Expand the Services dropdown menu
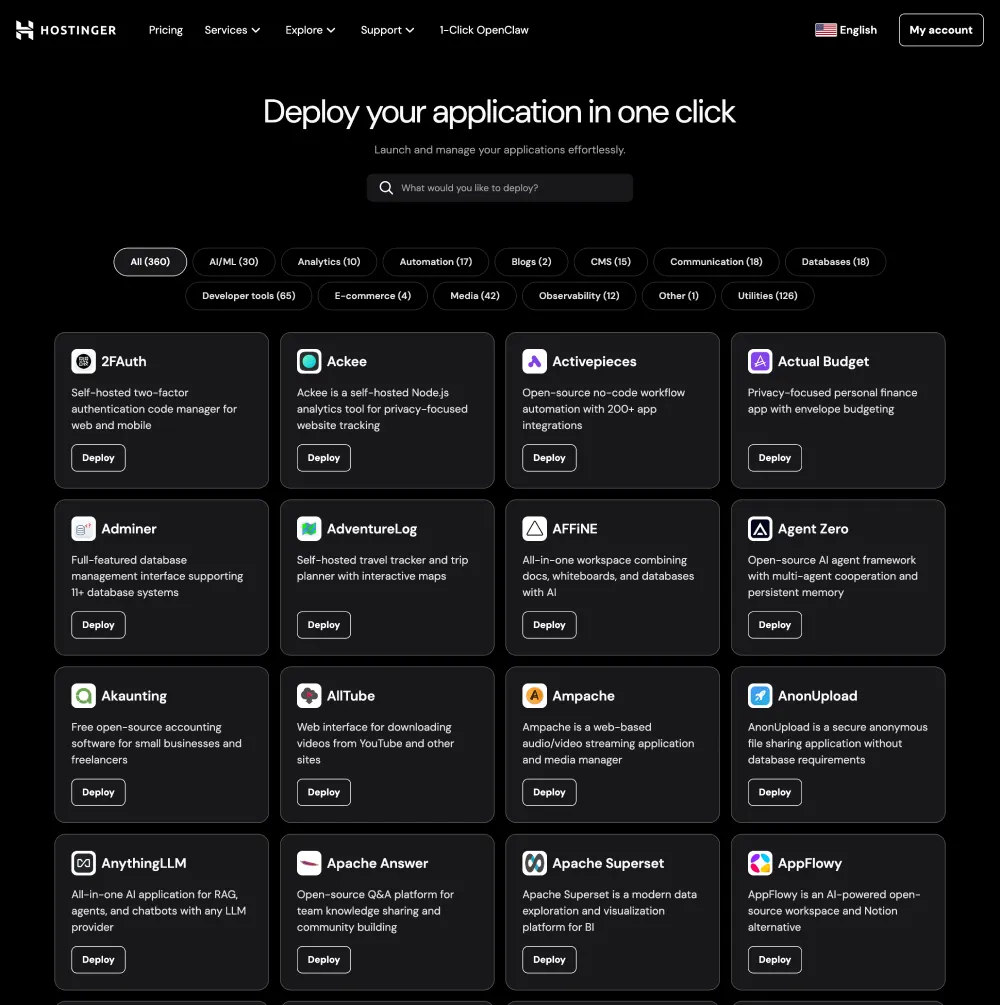Viewport: 1000px width, 1005px height. 232,30
